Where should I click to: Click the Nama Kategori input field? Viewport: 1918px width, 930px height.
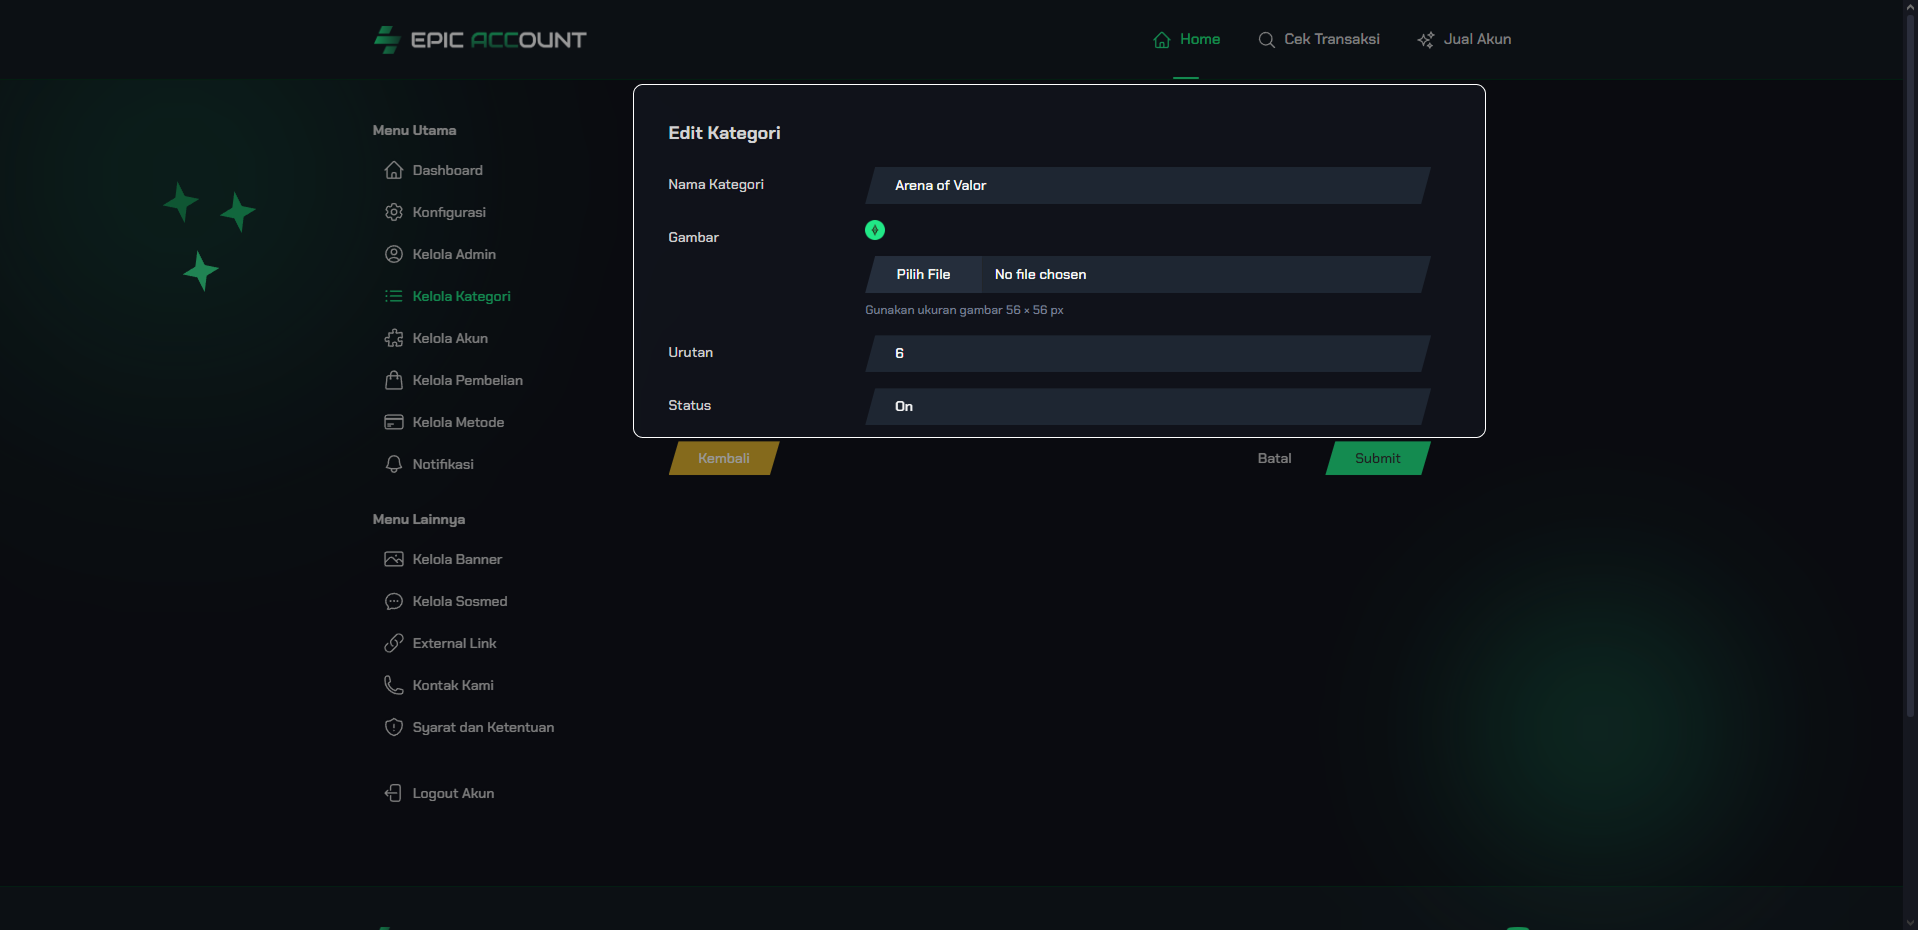[x=1148, y=185]
